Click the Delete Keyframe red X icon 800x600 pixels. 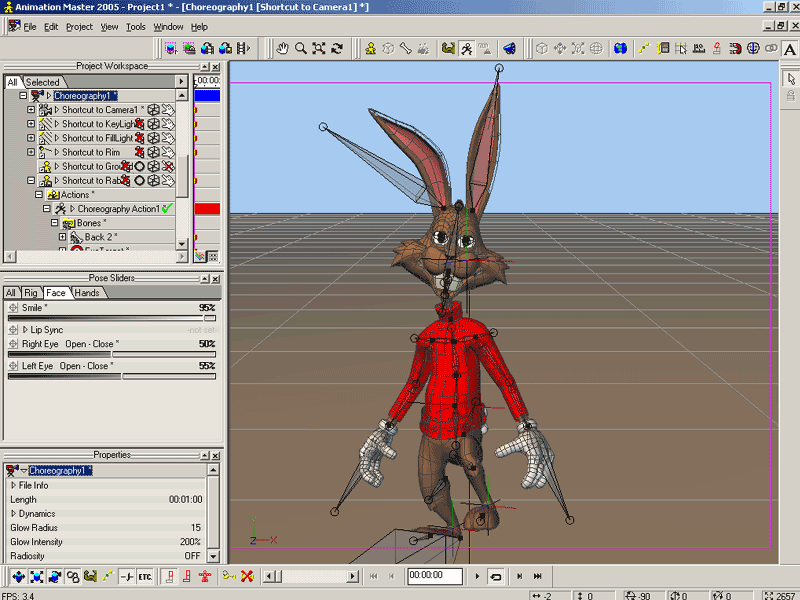click(247, 577)
